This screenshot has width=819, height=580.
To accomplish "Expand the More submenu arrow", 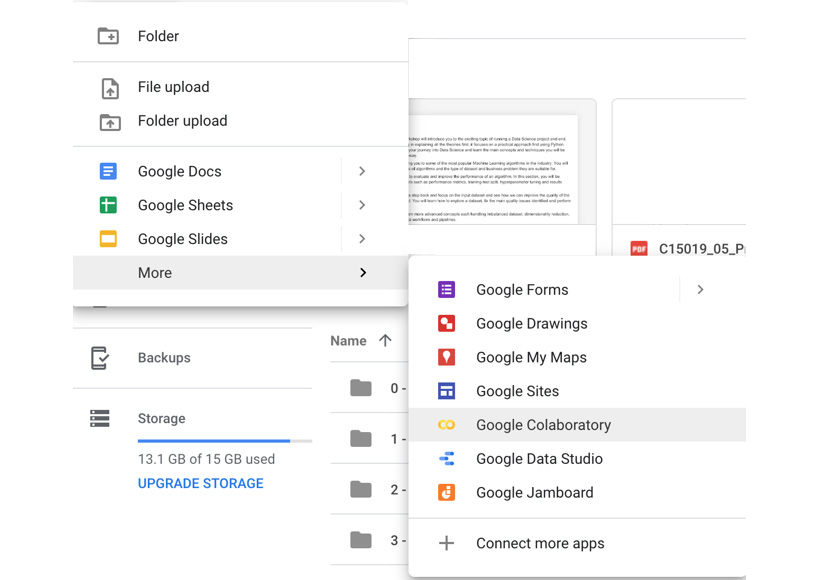I will coord(363,272).
